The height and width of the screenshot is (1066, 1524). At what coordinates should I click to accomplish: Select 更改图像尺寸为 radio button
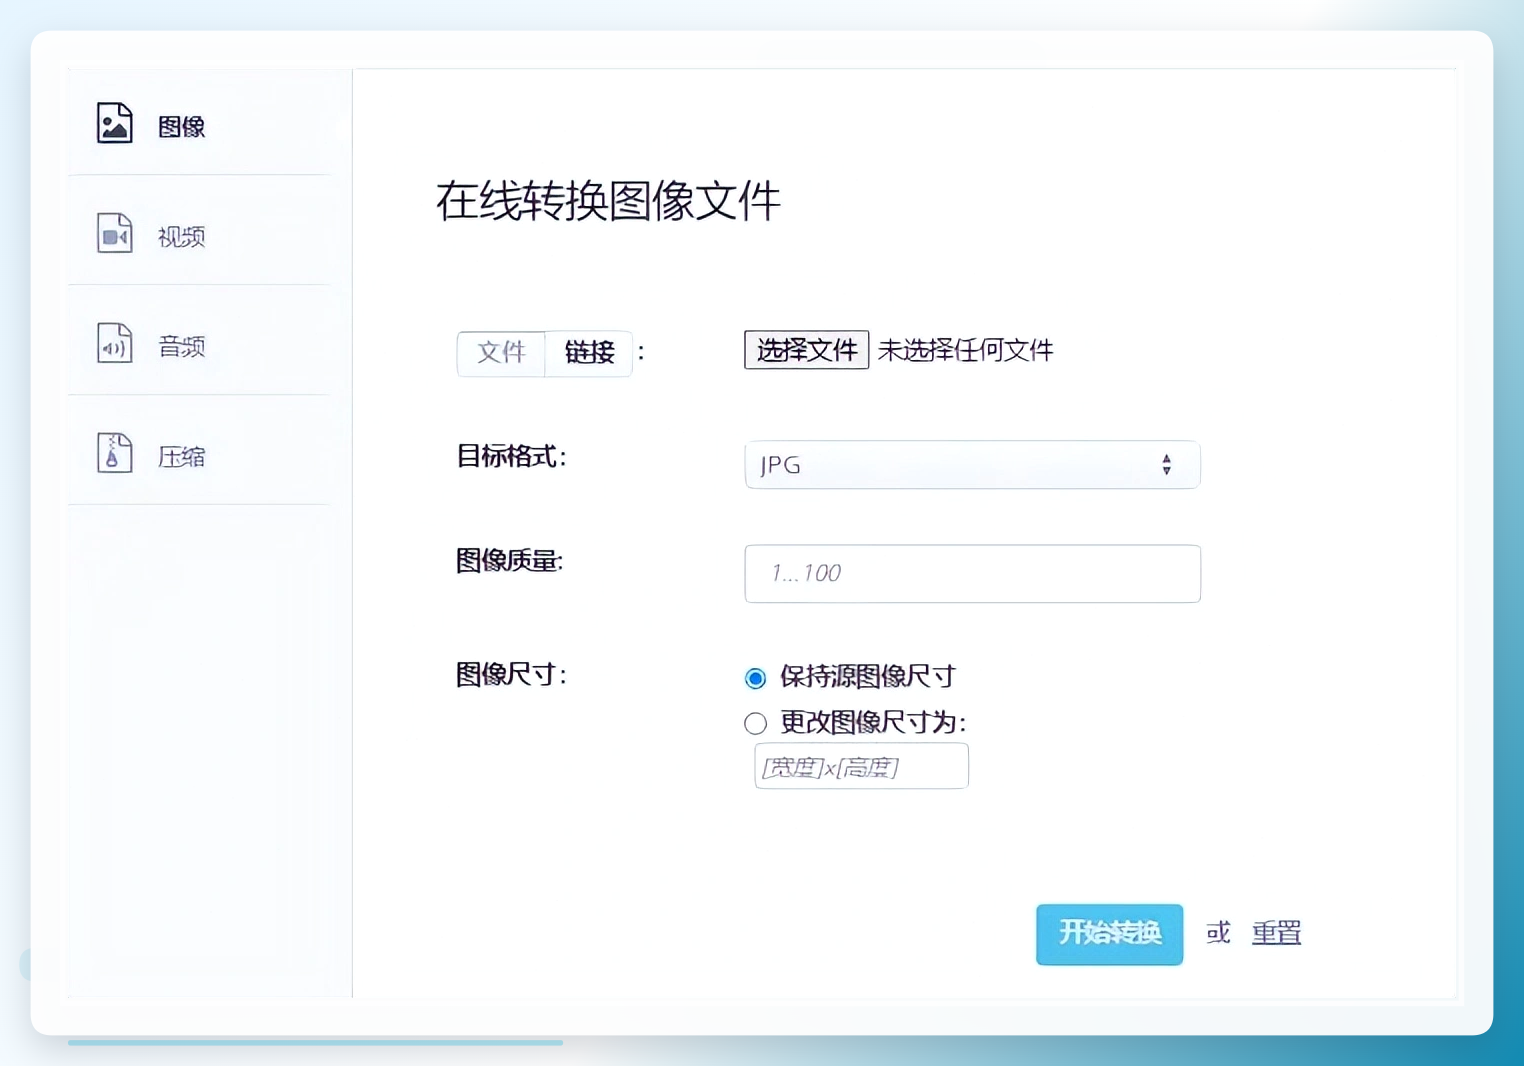(756, 723)
